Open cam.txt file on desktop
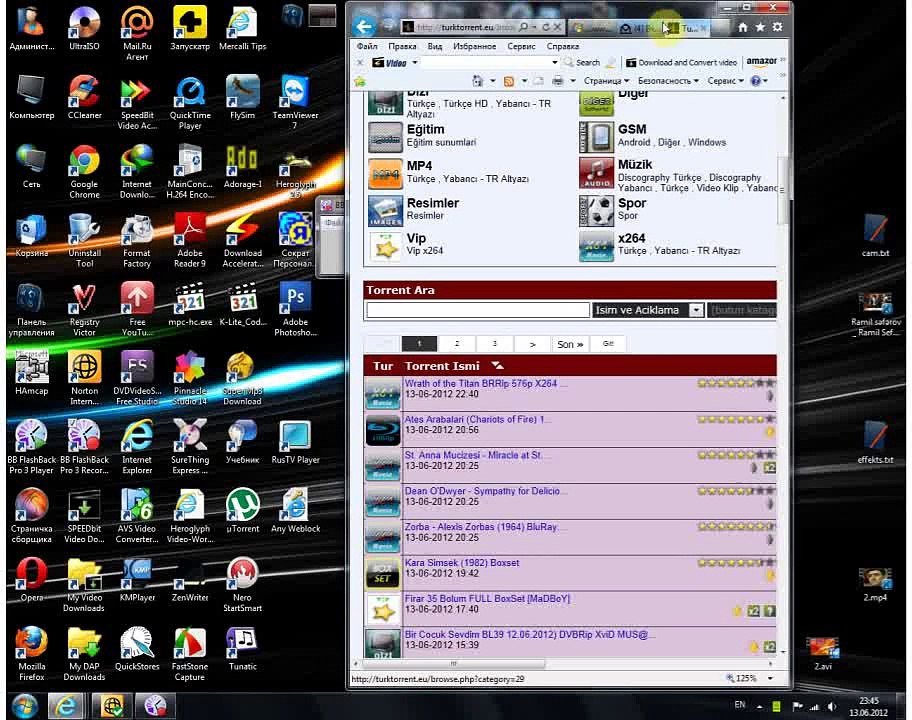Image resolution: width=912 pixels, height=720 pixels. tap(875, 236)
